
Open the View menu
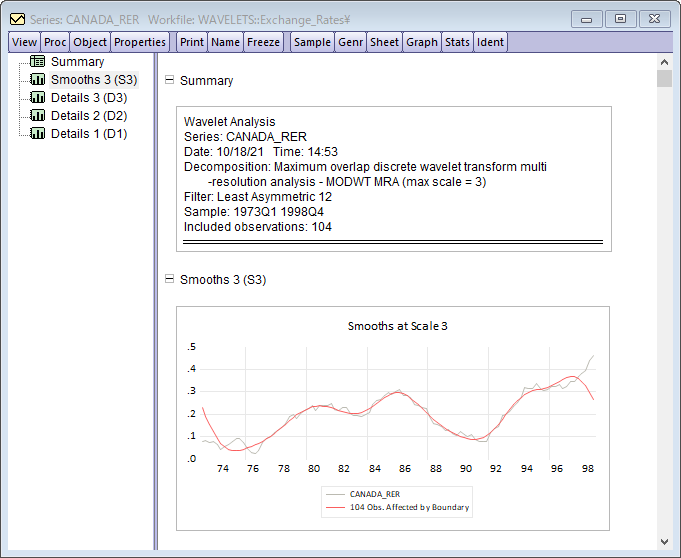[24, 42]
